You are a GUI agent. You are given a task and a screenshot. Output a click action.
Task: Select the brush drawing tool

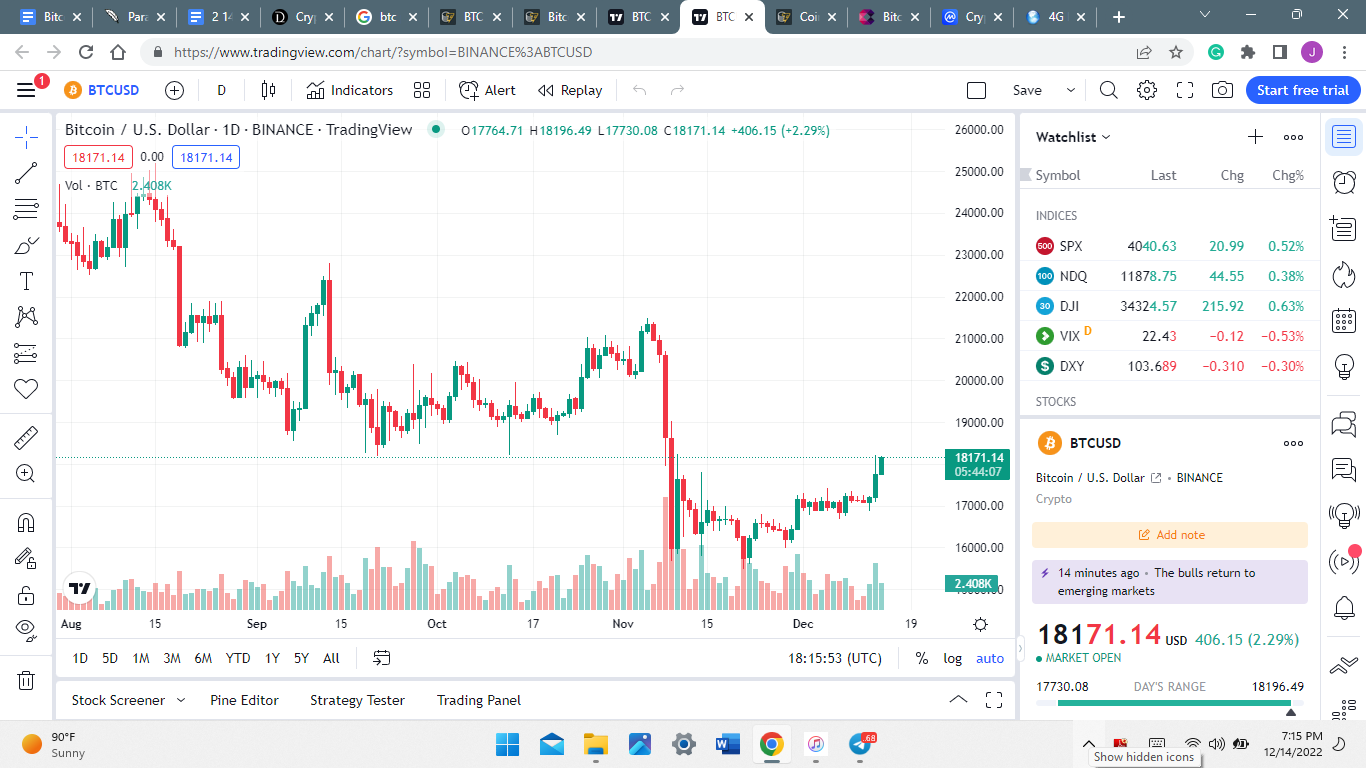26,245
